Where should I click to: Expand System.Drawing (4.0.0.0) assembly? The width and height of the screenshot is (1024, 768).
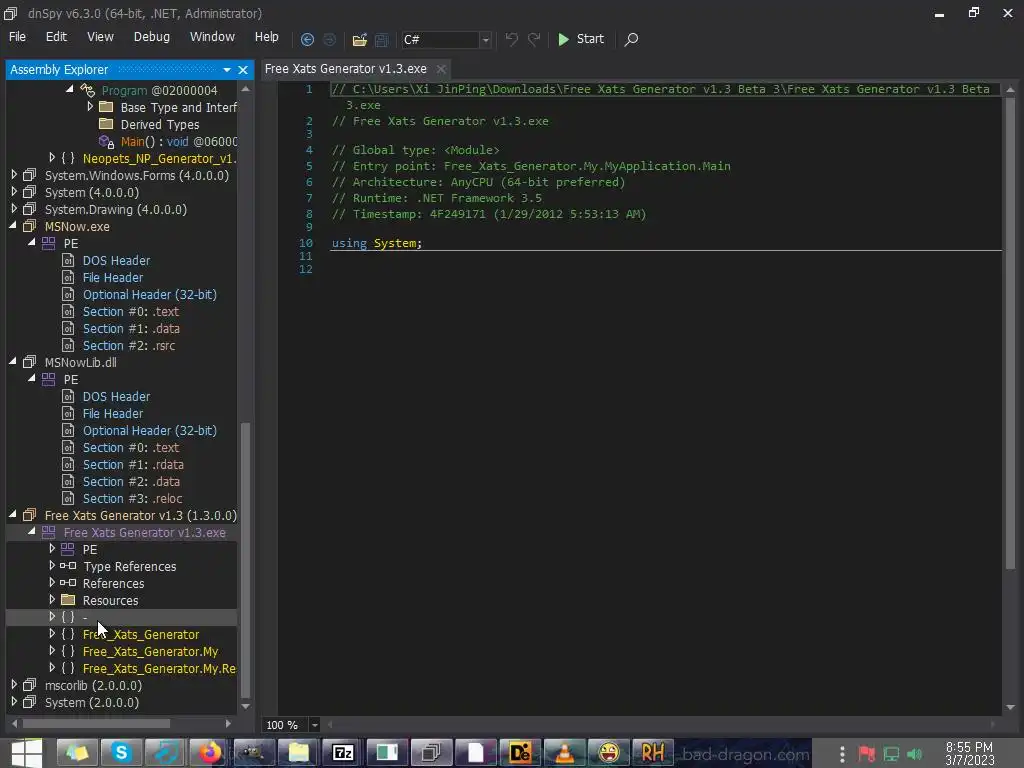(14, 209)
